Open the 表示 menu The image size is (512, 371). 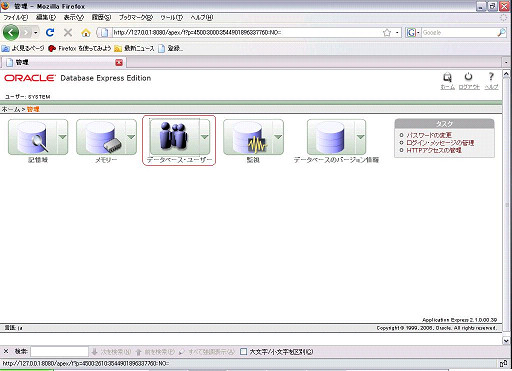point(74,17)
